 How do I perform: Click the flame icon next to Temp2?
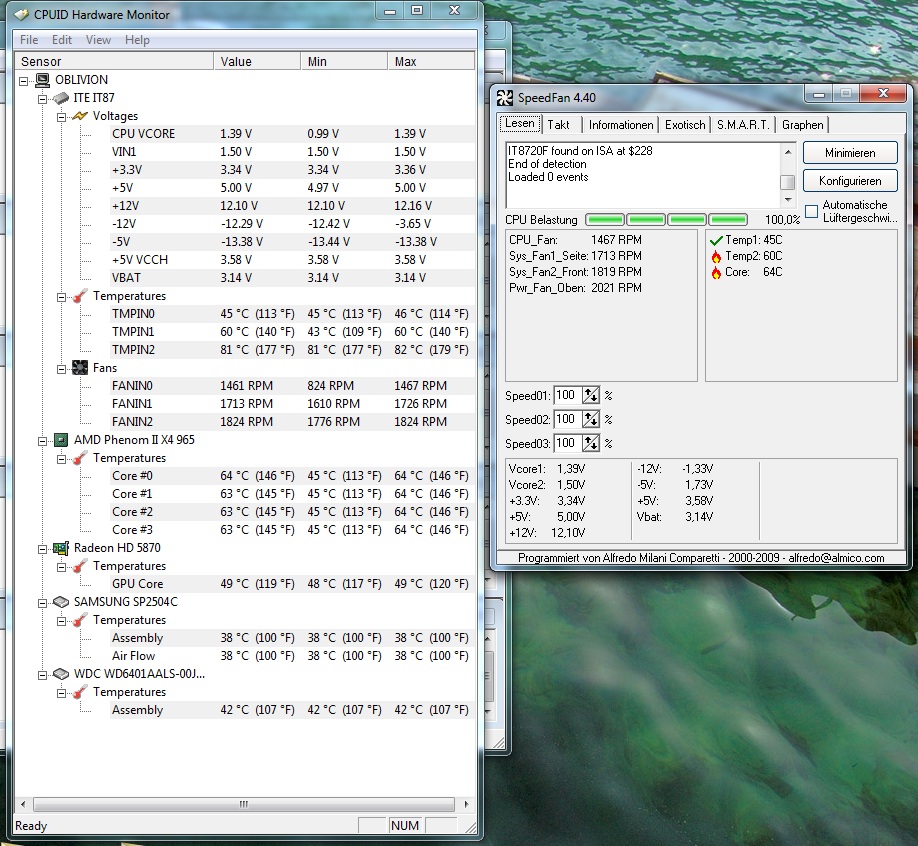[x=715, y=256]
